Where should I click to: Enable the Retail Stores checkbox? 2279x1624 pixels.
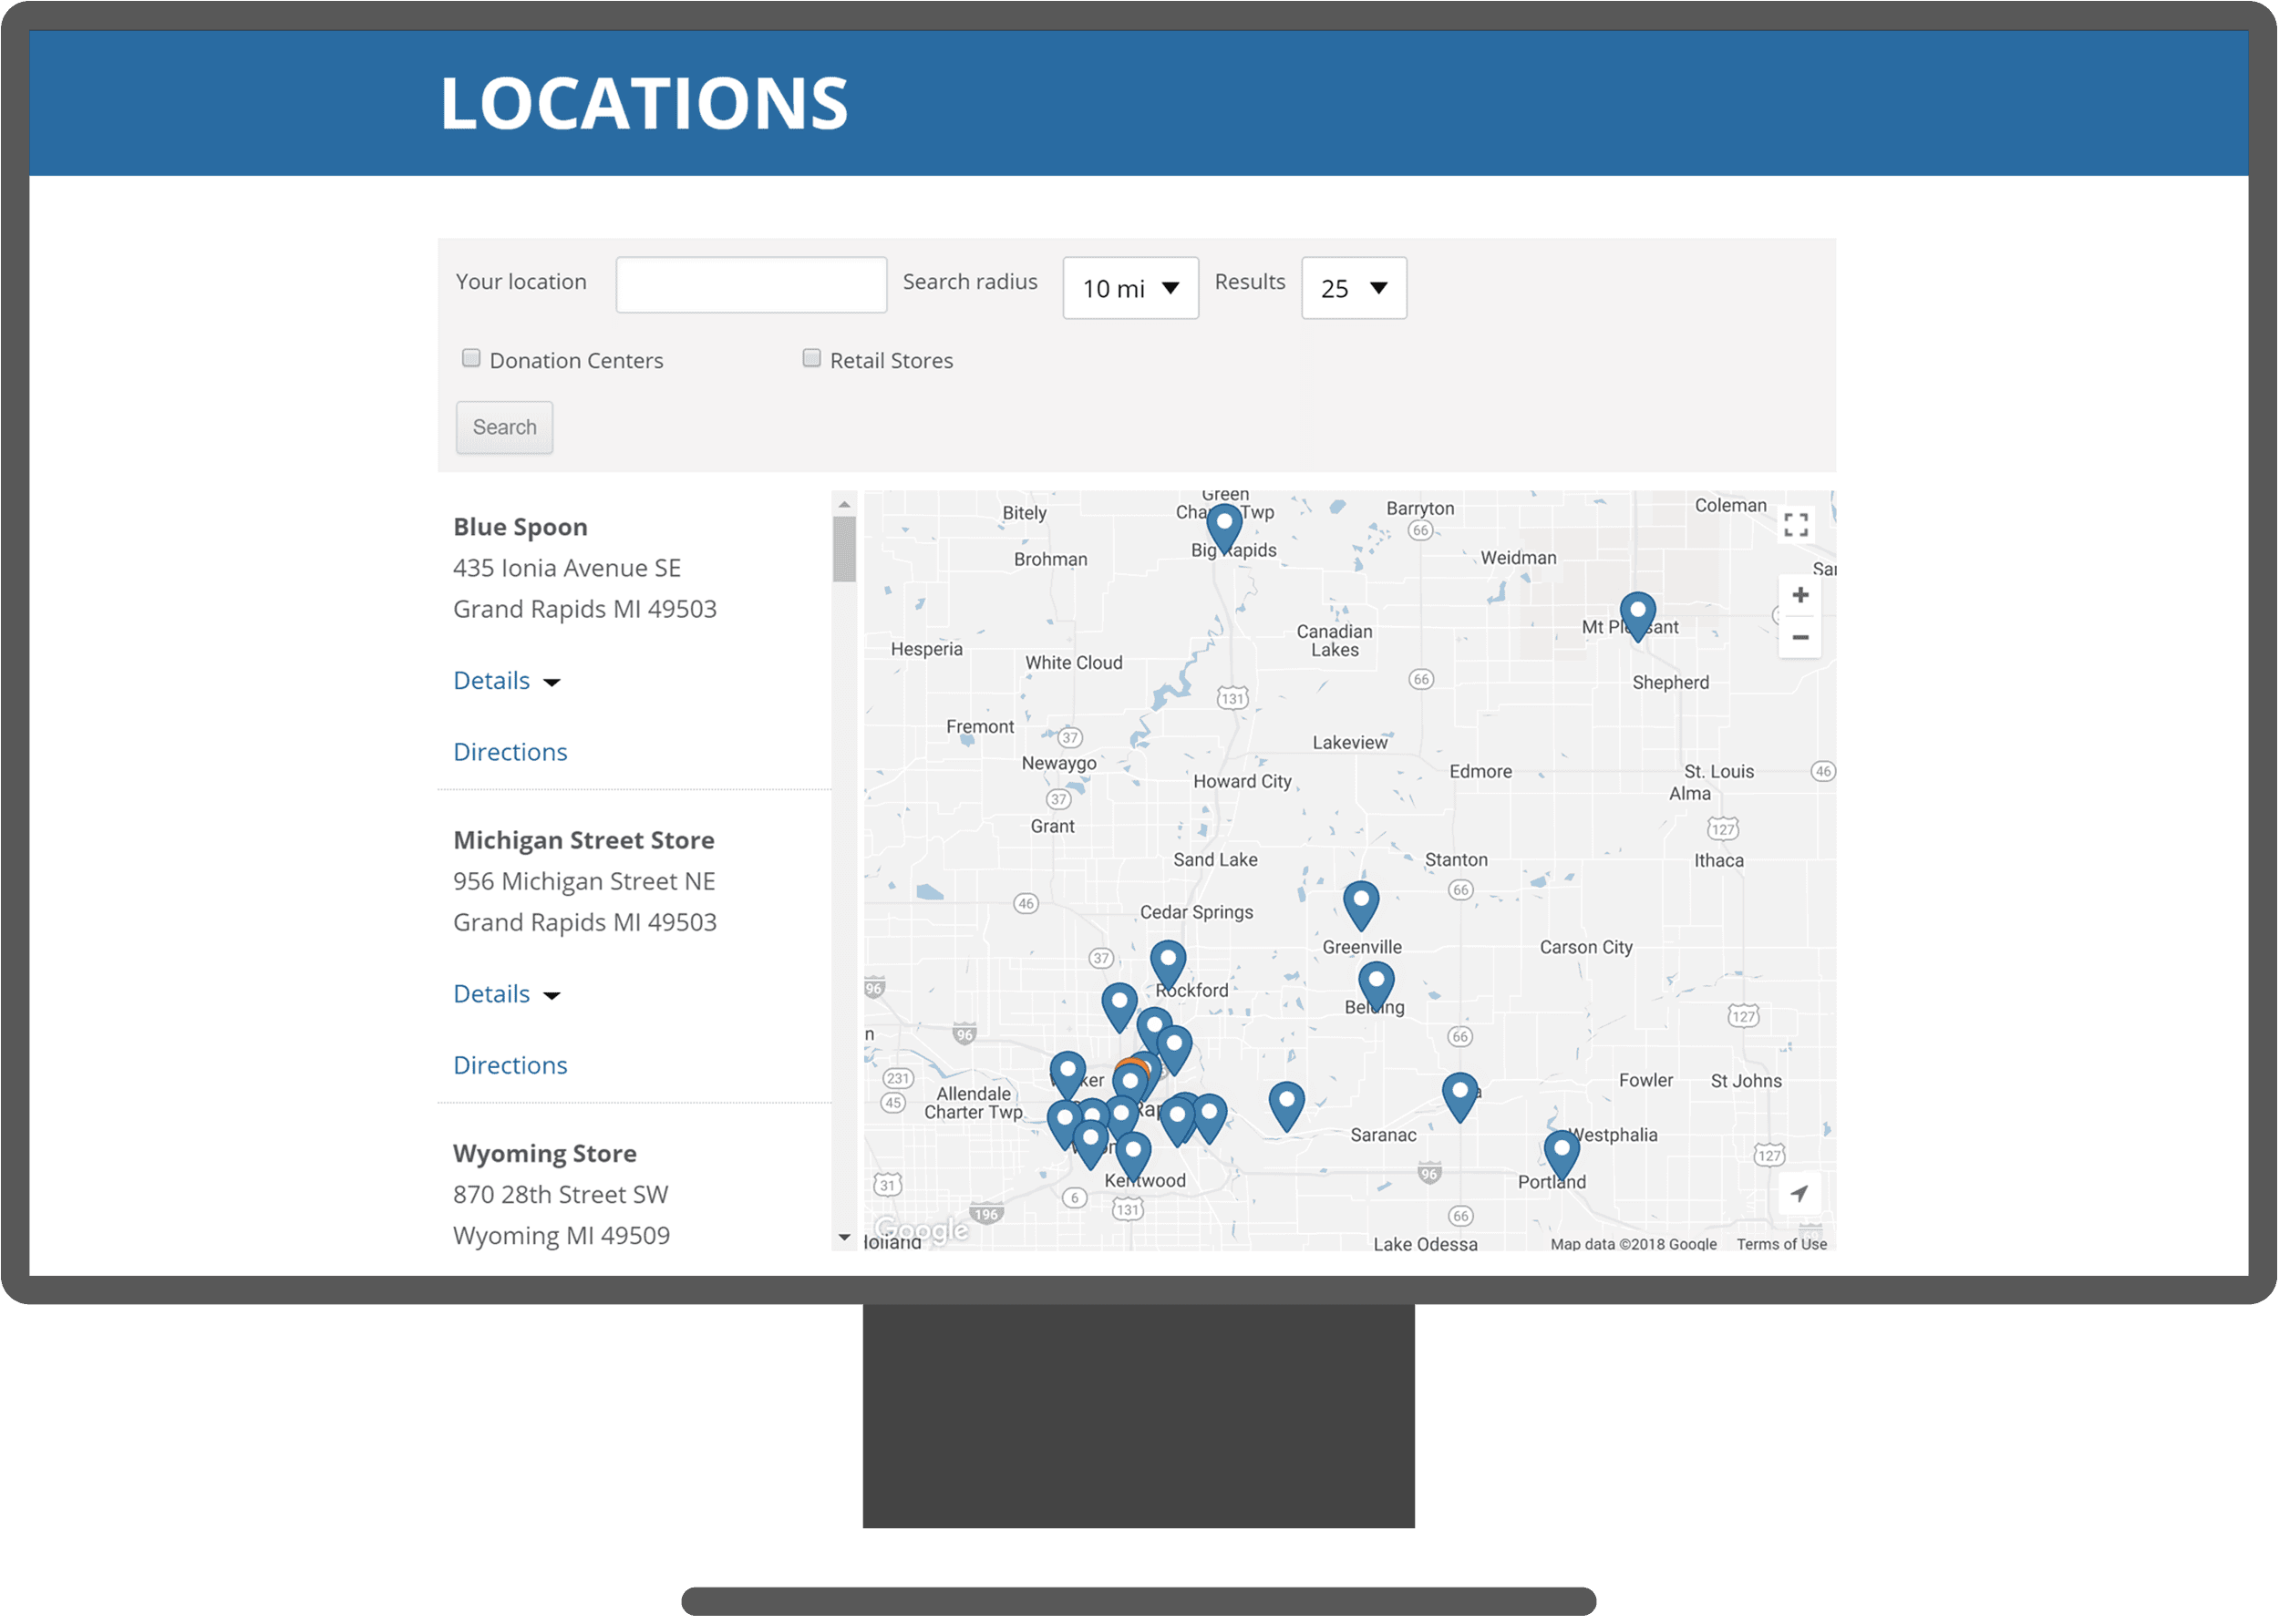[810, 358]
